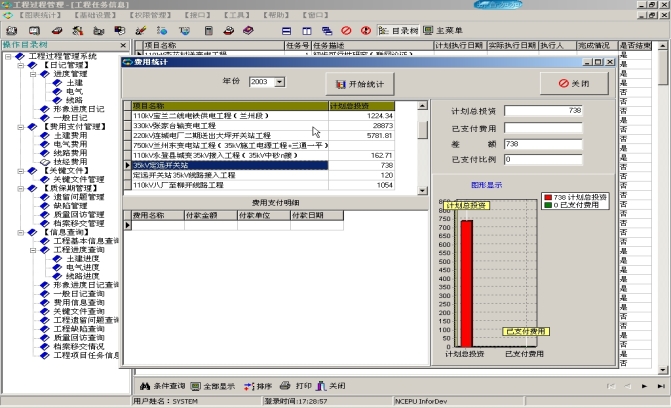The image size is (671, 408).
Task: Click the purple book icon in the main toolbar
Action: pos(248,30)
